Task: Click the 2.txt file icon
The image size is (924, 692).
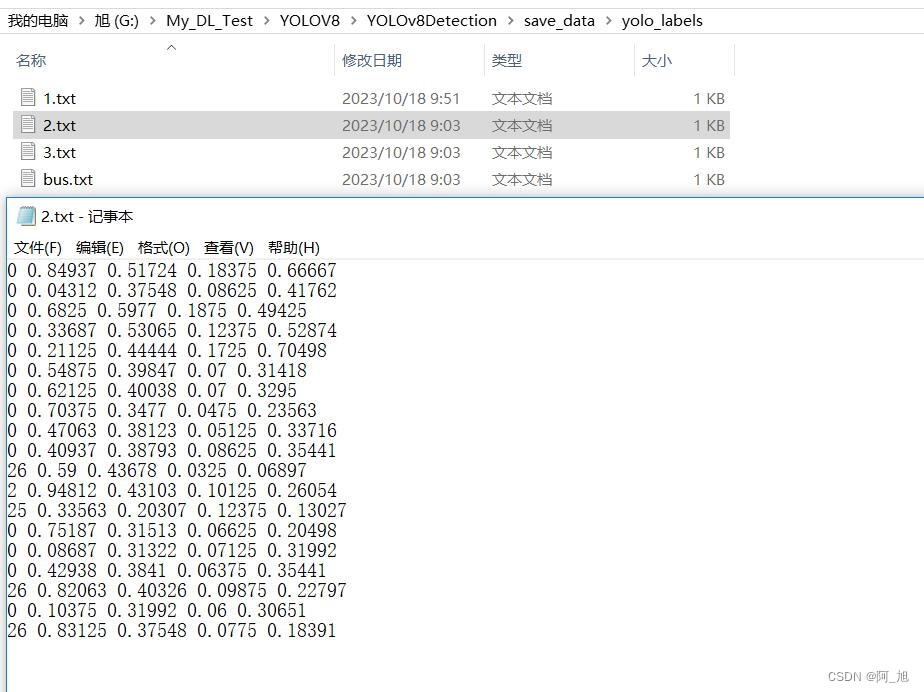Action: pos(28,125)
